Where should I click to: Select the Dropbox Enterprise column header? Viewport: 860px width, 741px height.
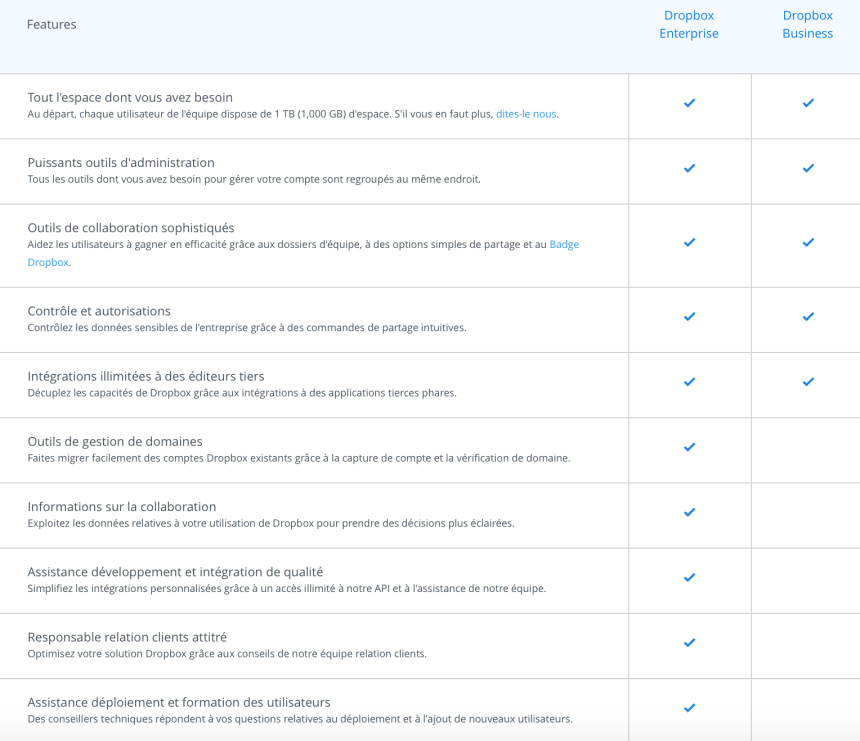[689, 24]
